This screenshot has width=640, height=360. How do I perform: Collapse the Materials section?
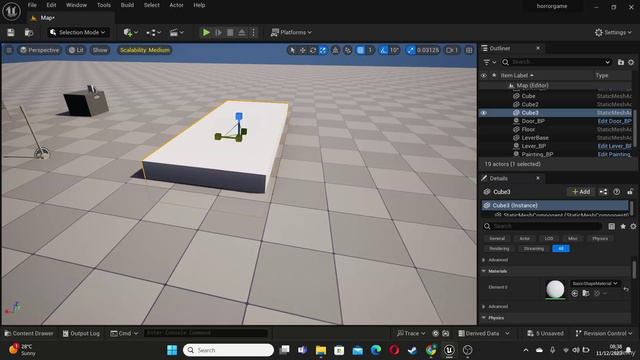[x=484, y=271]
